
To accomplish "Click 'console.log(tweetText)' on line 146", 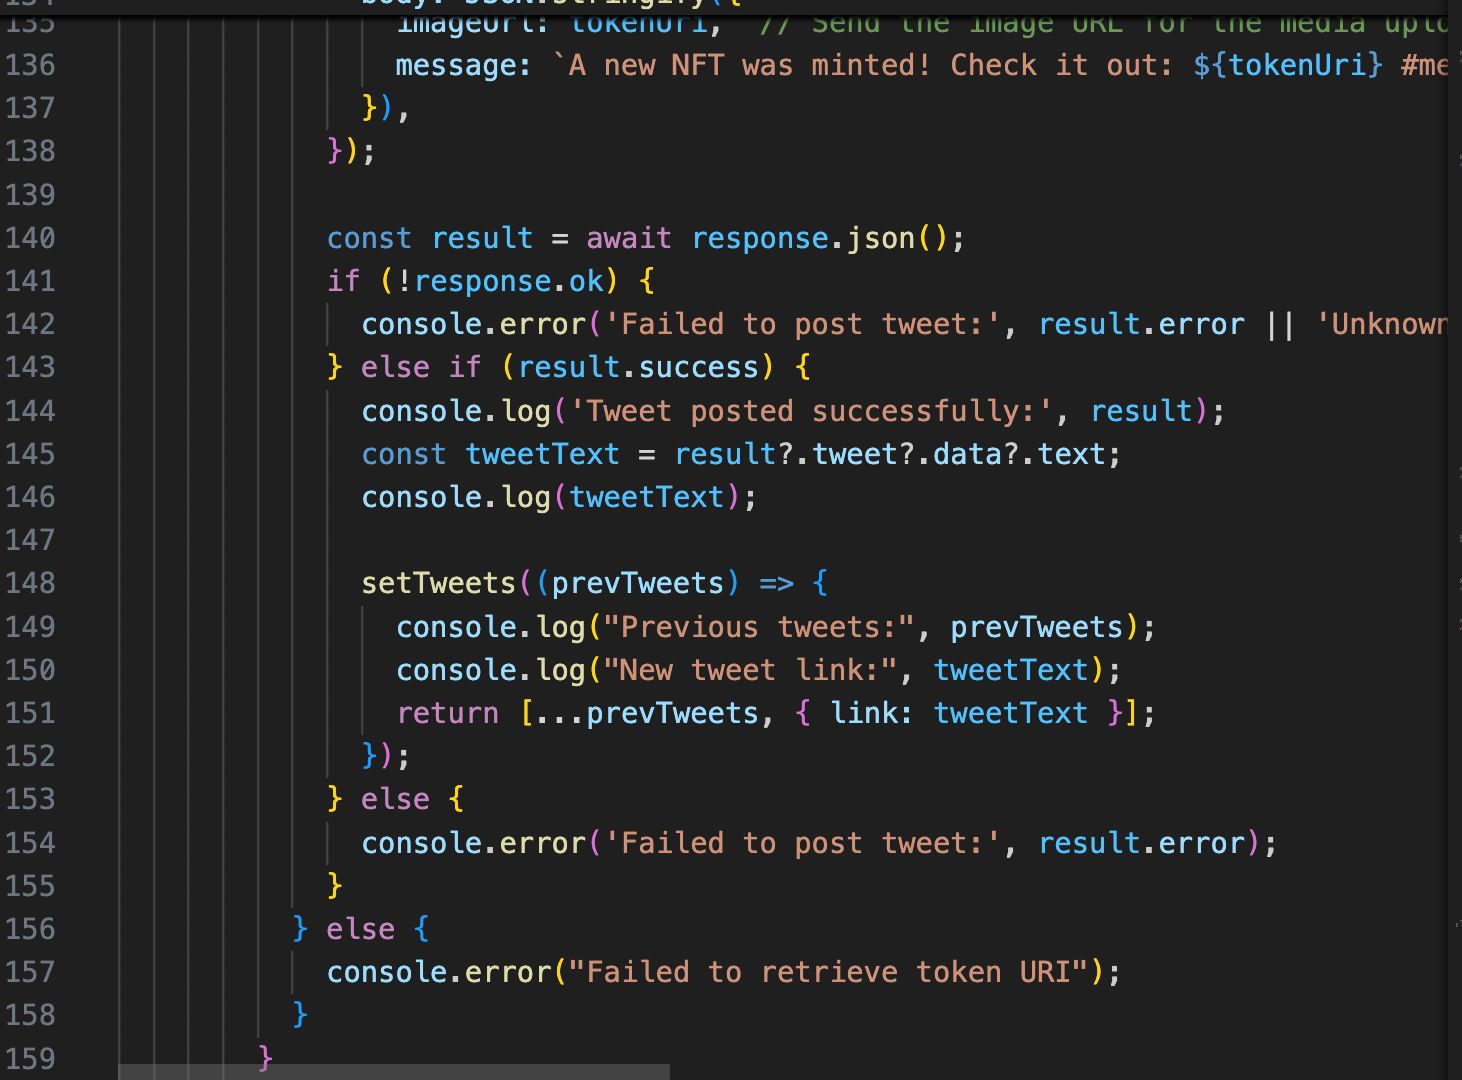I will click(551, 497).
